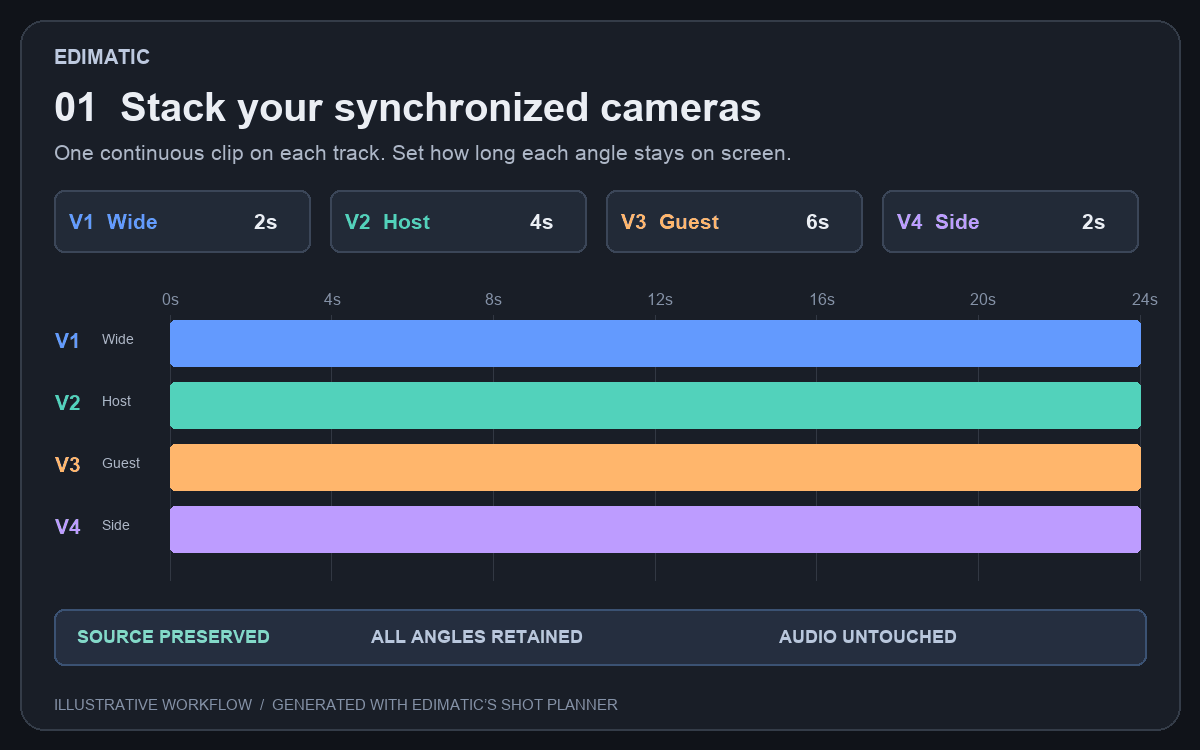Click the 4s ruler mark
The height and width of the screenshot is (750, 1200).
pos(332,300)
